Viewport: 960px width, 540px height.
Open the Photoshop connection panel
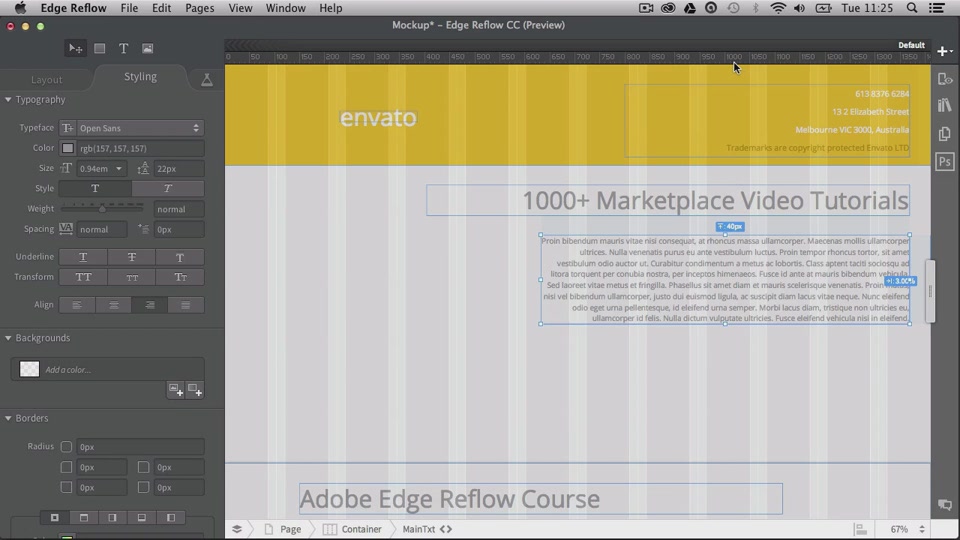point(945,162)
